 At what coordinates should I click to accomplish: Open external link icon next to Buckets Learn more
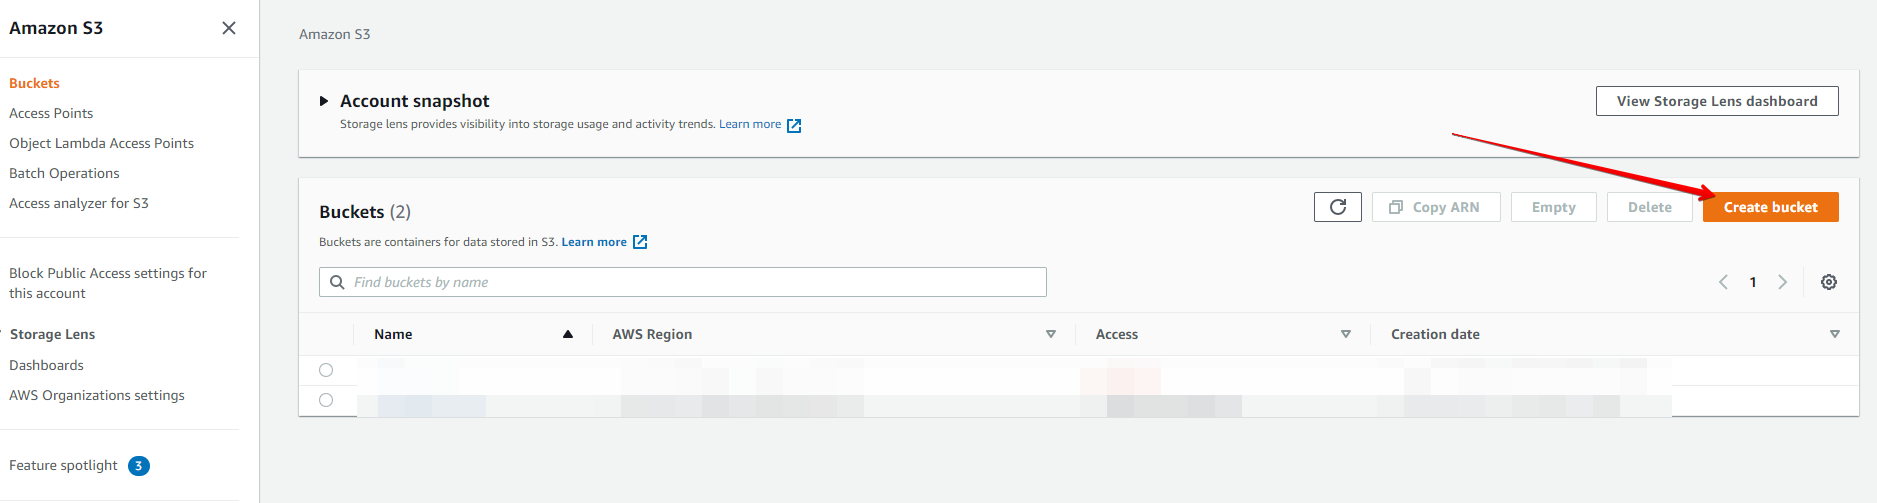click(x=640, y=242)
